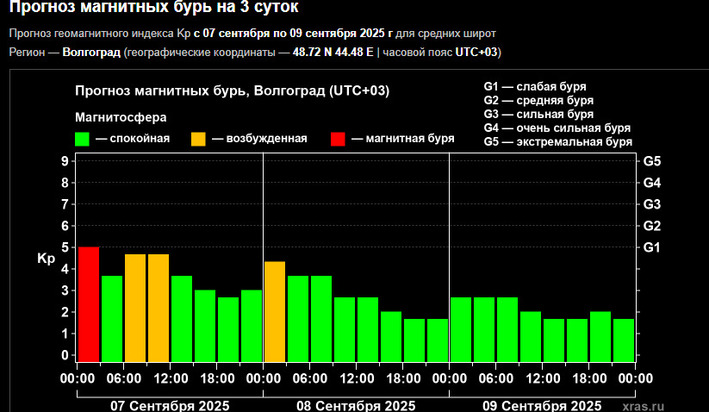Click the G5 level label on right axis
The height and width of the screenshot is (412, 709).
click(x=652, y=161)
